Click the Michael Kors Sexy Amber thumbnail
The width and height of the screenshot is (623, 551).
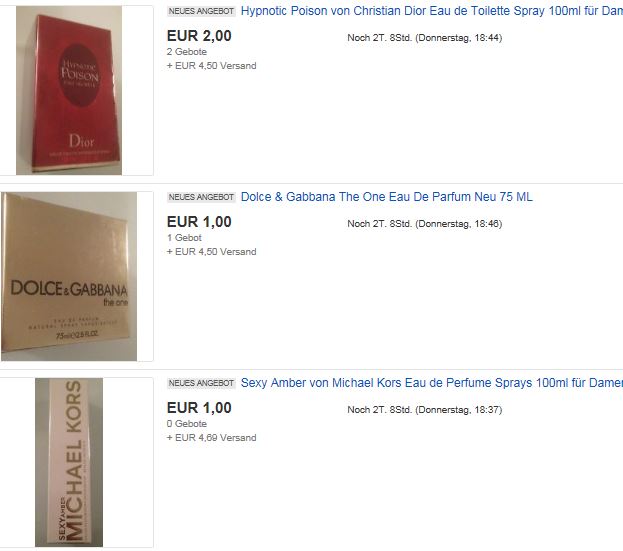pyautogui.click(x=69, y=462)
